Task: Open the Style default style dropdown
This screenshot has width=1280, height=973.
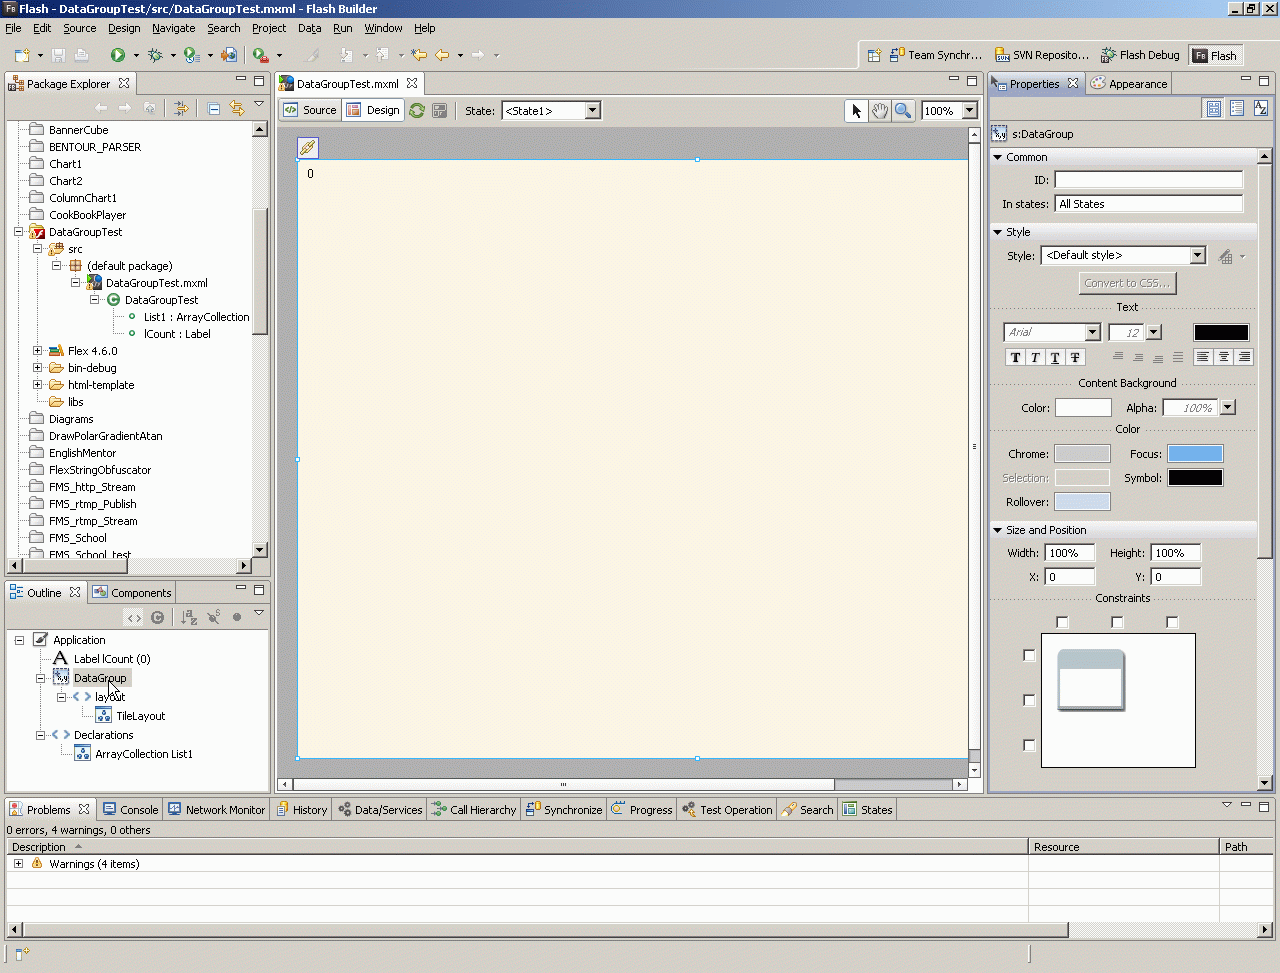Action: tap(1197, 255)
